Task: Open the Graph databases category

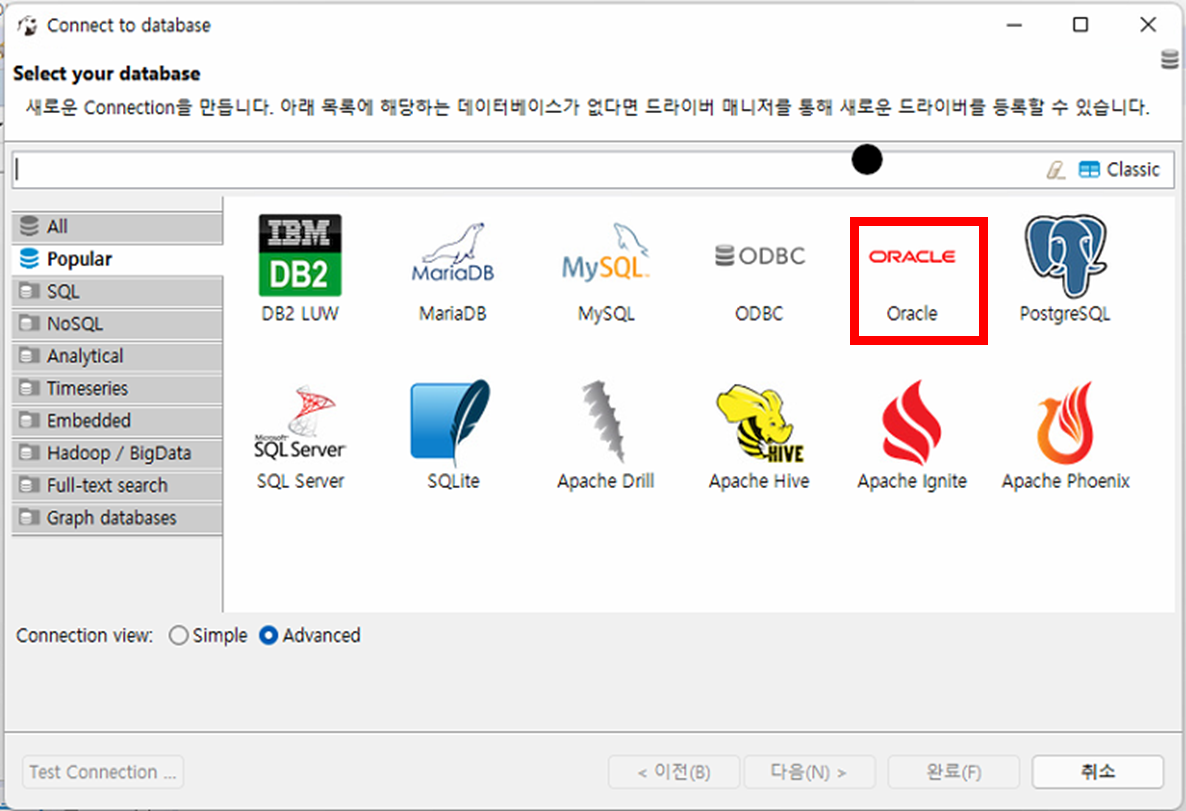Action: coord(117,517)
